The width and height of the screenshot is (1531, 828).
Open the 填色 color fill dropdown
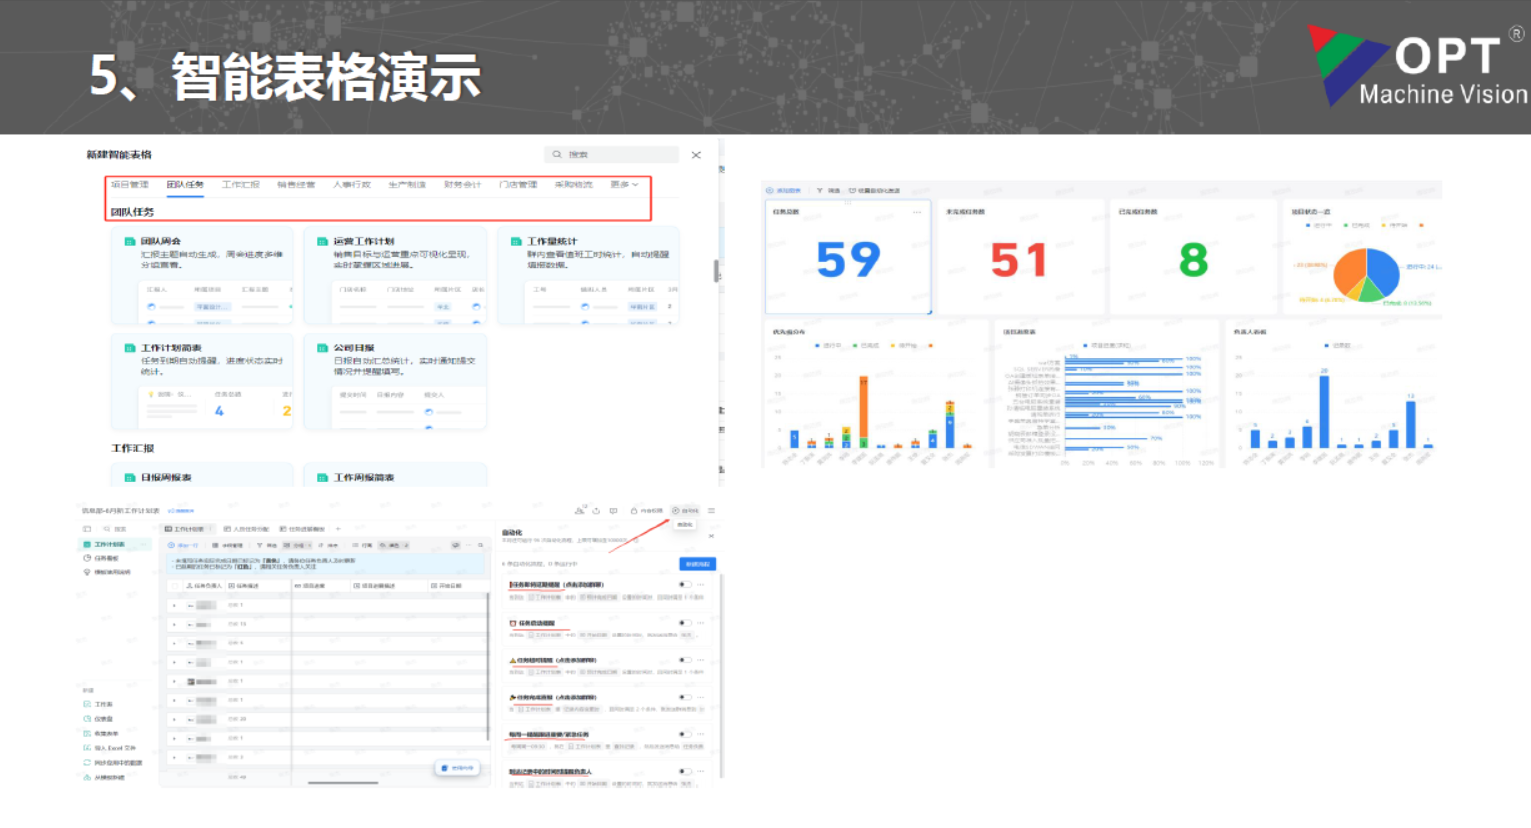(394, 545)
